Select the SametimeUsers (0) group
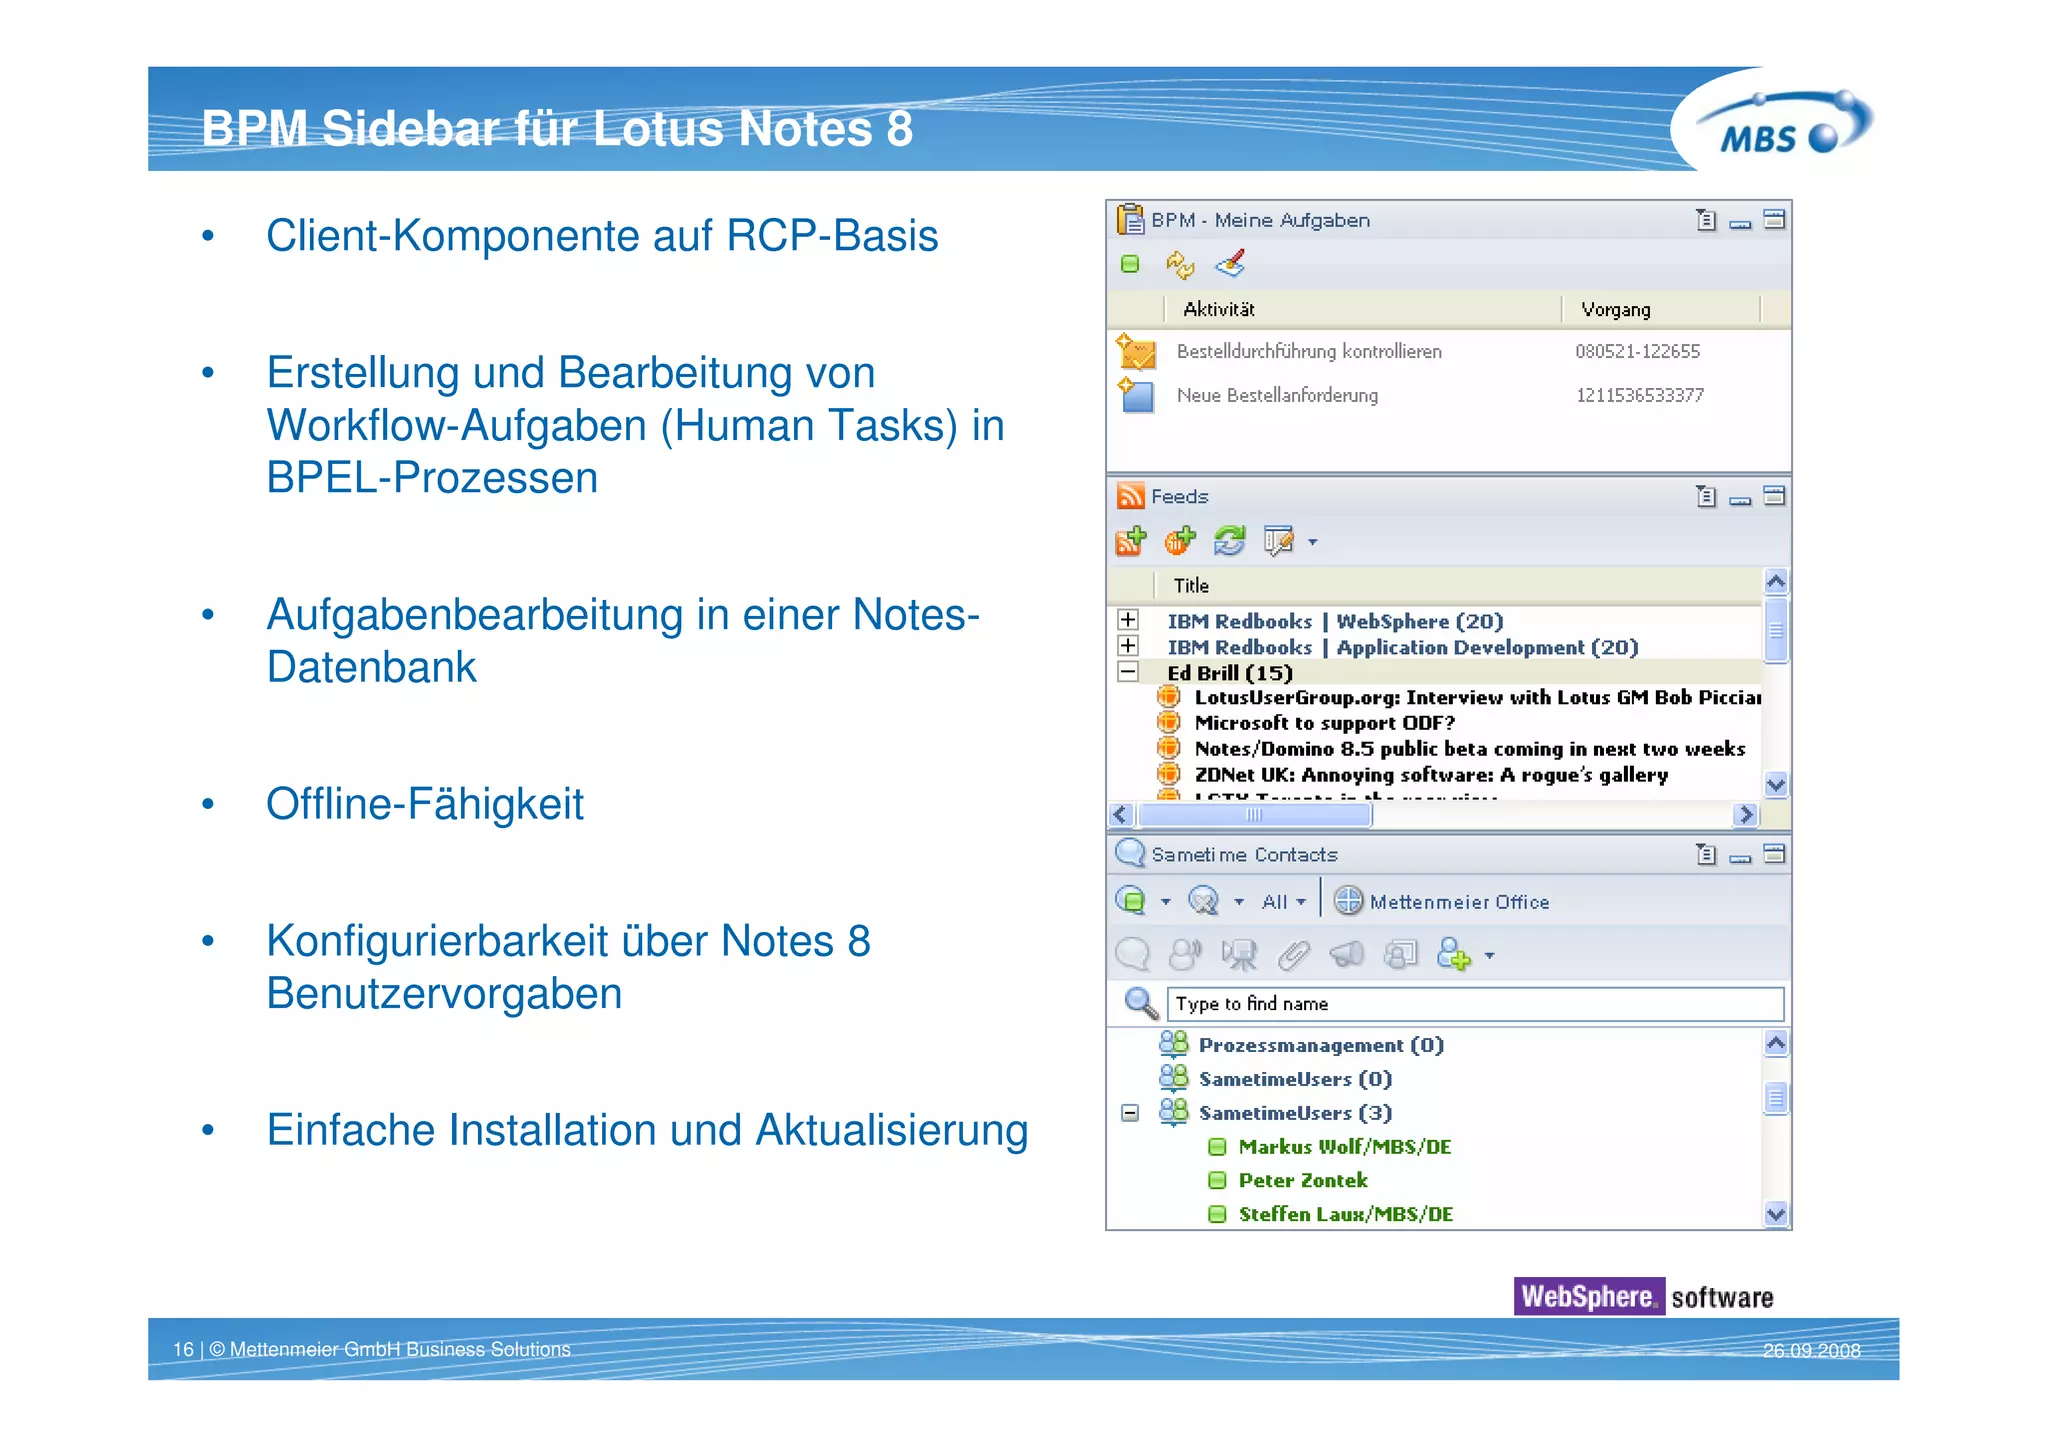The height and width of the screenshot is (1447, 2048). [1295, 1079]
